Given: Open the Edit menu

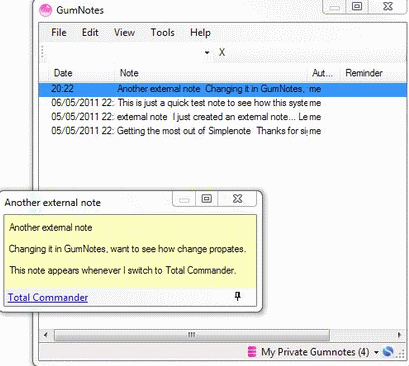Looking at the screenshot, I should click(x=90, y=33).
